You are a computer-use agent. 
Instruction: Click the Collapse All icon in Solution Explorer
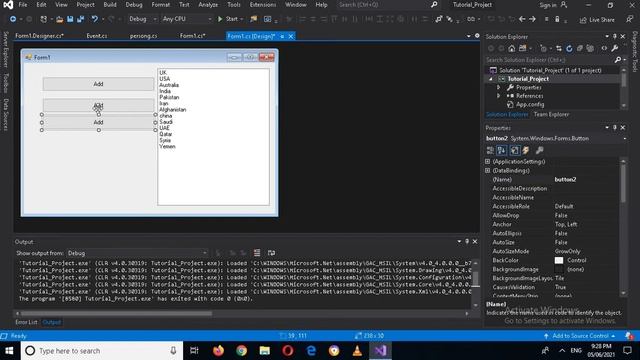click(580, 49)
